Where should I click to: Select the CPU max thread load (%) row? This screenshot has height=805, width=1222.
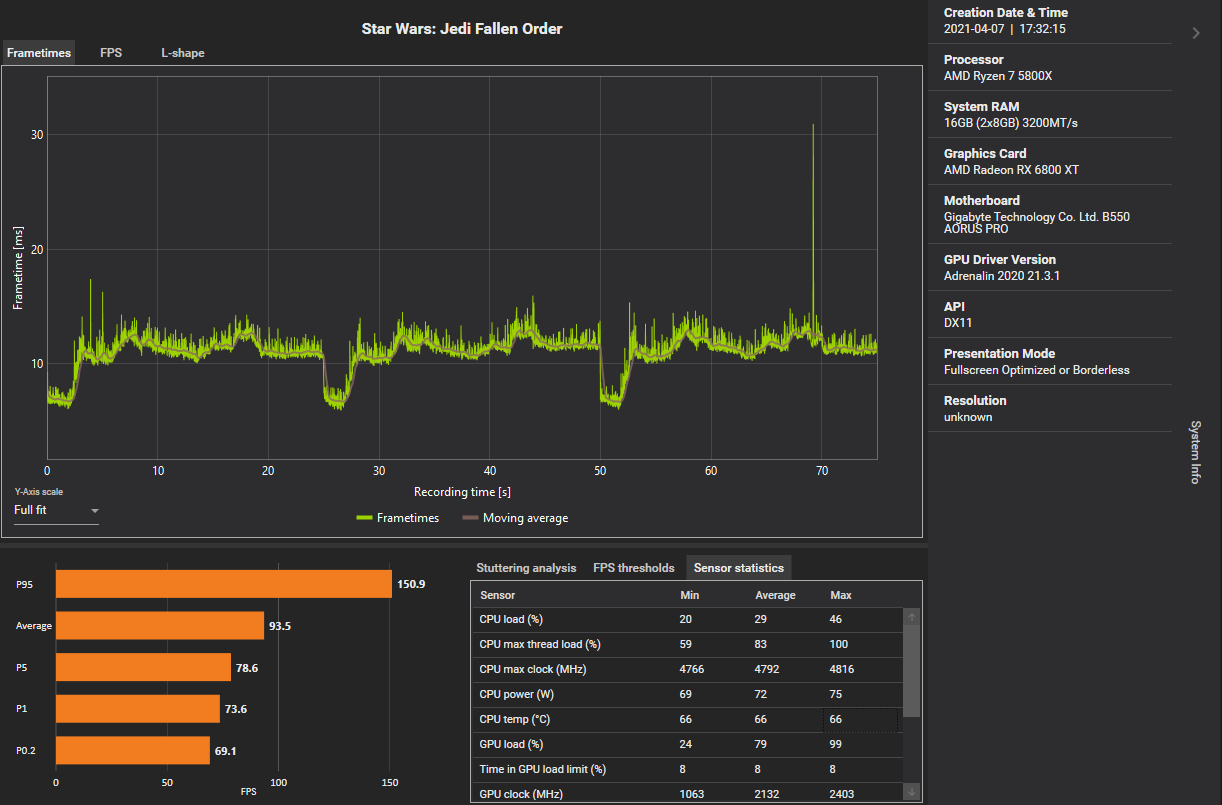[687, 645]
